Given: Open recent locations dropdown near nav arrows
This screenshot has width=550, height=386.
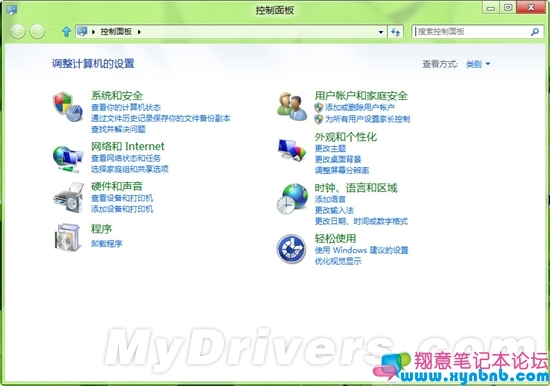Looking at the screenshot, I should [52, 32].
